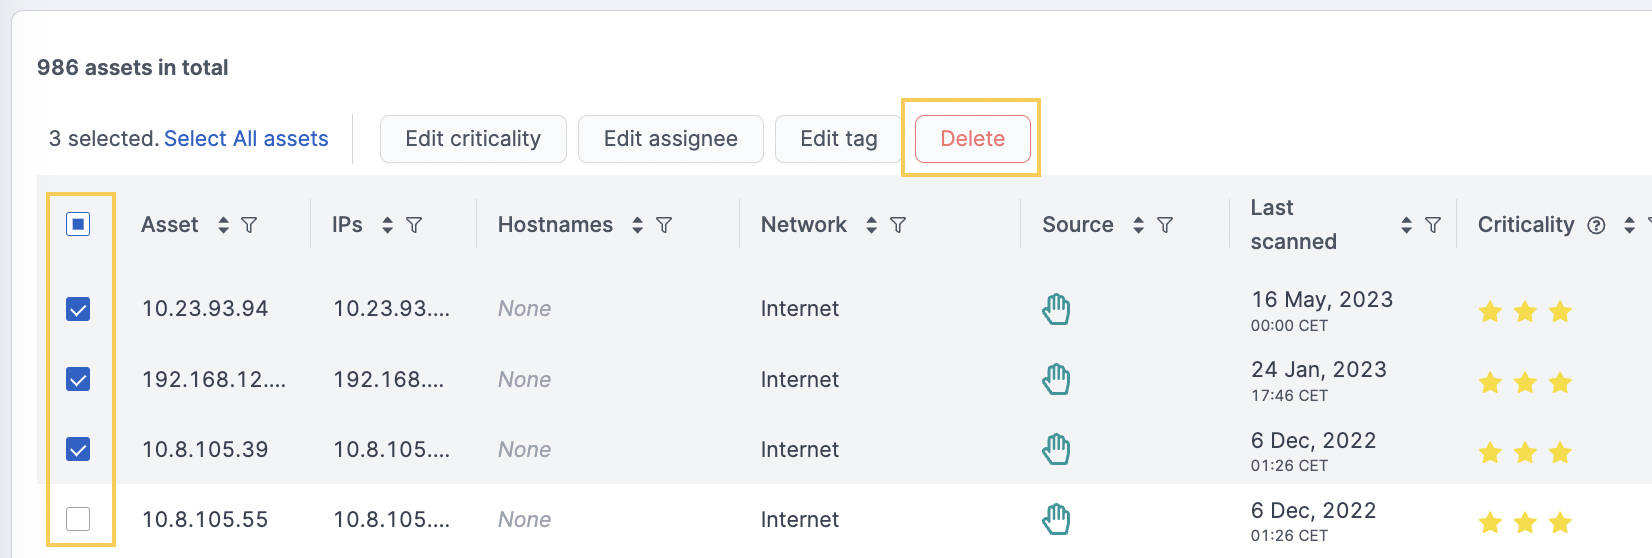
Task: Open the Asset column filter icon
Action: pos(250,225)
